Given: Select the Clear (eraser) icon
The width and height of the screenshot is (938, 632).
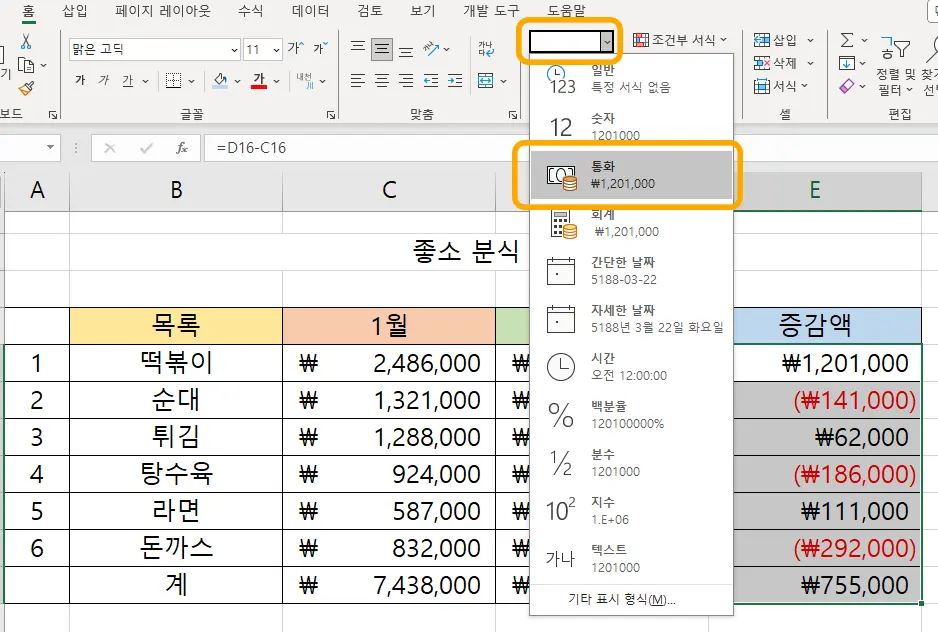Looking at the screenshot, I should pos(845,87).
